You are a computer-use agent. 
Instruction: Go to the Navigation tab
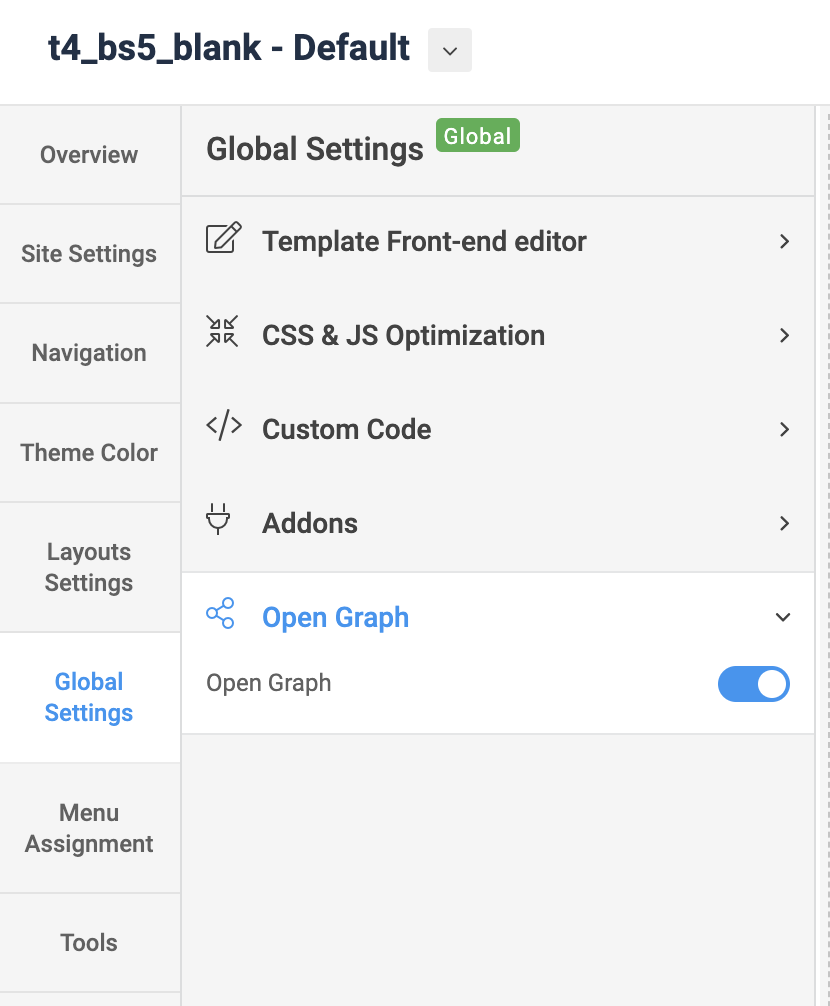[x=89, y=353]
